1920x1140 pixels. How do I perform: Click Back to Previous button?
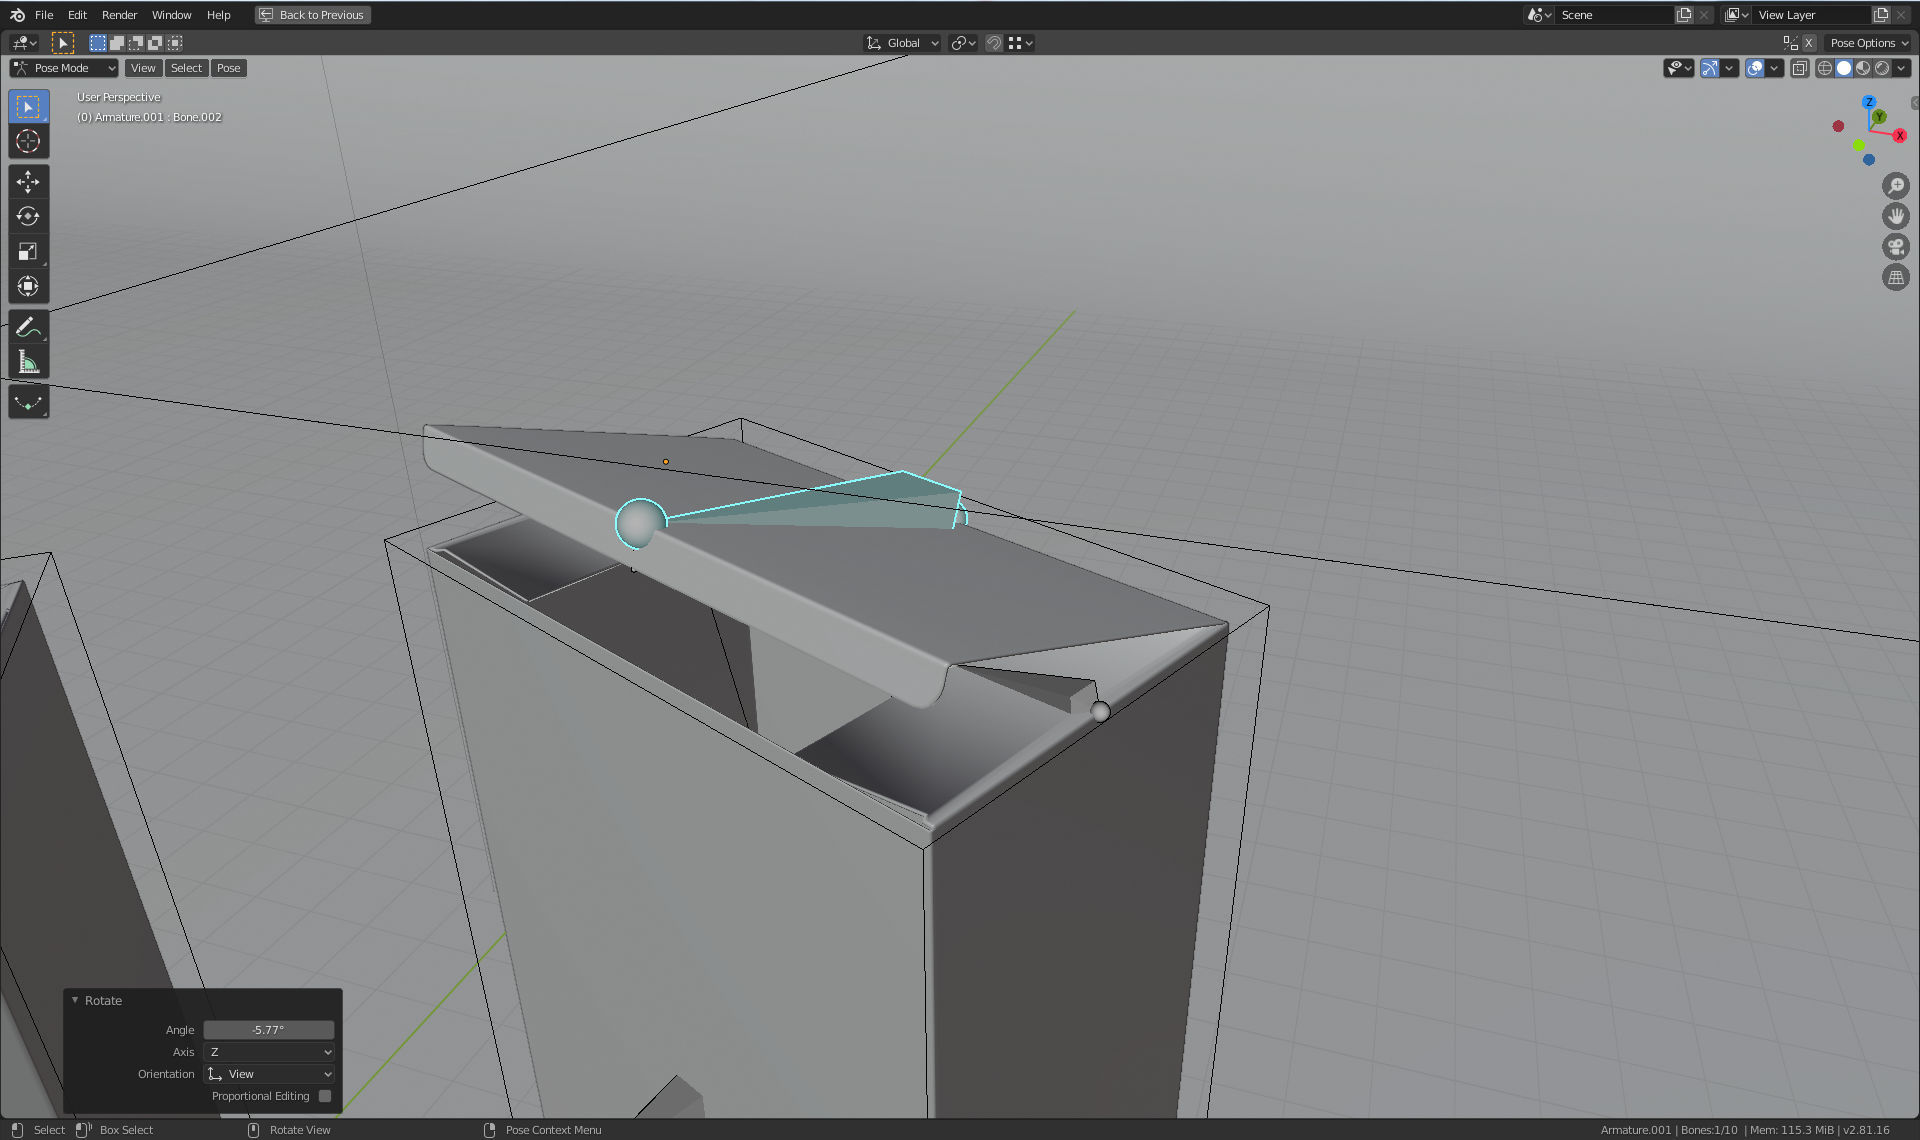313,15
